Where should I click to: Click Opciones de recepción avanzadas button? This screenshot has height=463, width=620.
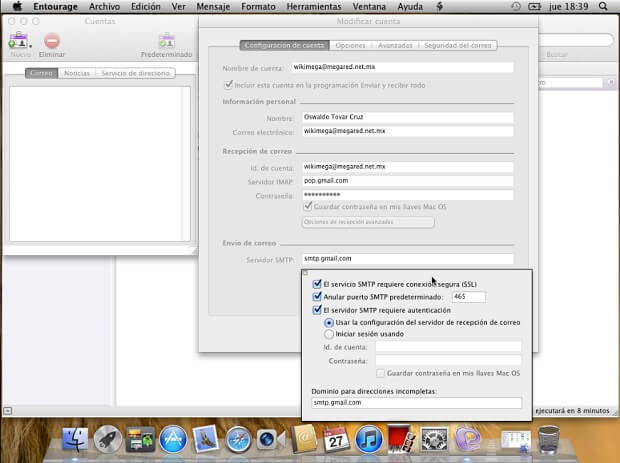tap(368, 222)
